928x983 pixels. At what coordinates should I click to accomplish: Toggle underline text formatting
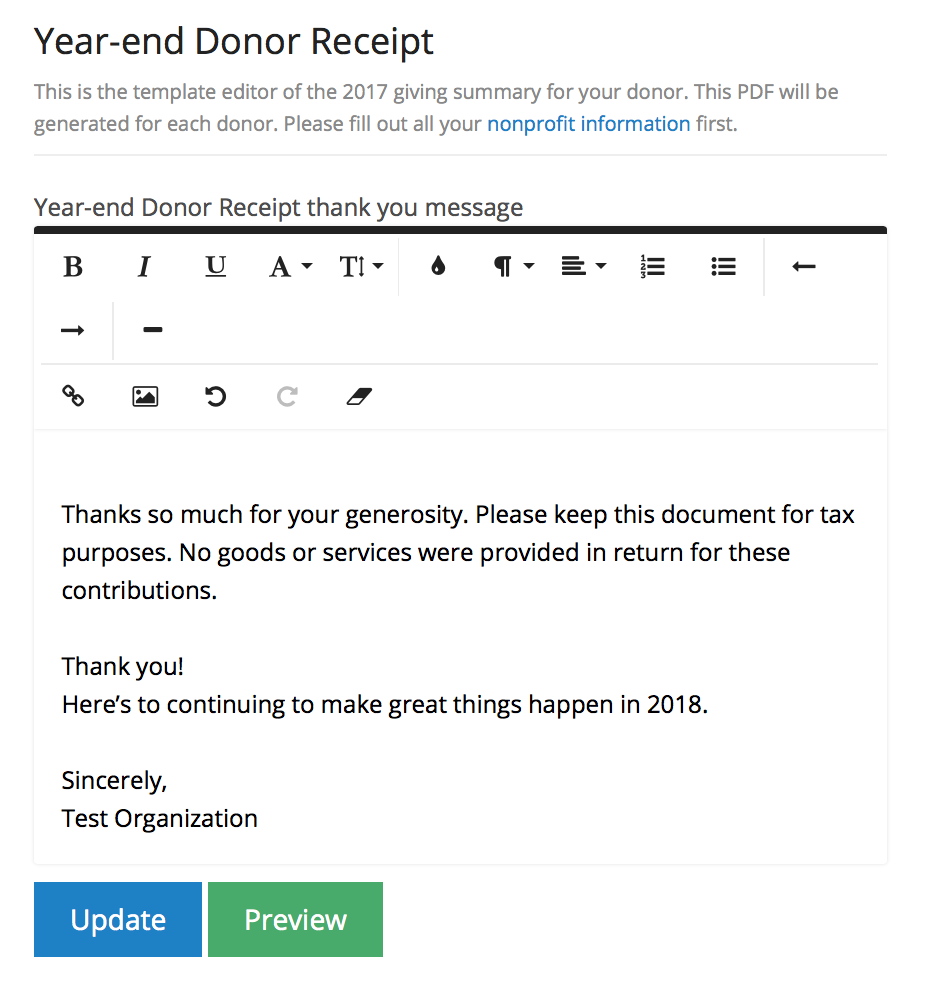(216, 267)
